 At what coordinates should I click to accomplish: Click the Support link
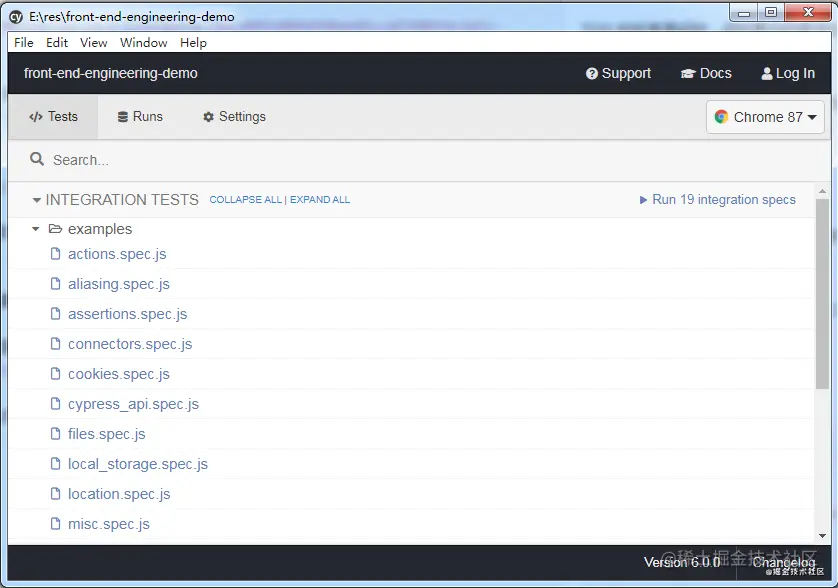618,73
